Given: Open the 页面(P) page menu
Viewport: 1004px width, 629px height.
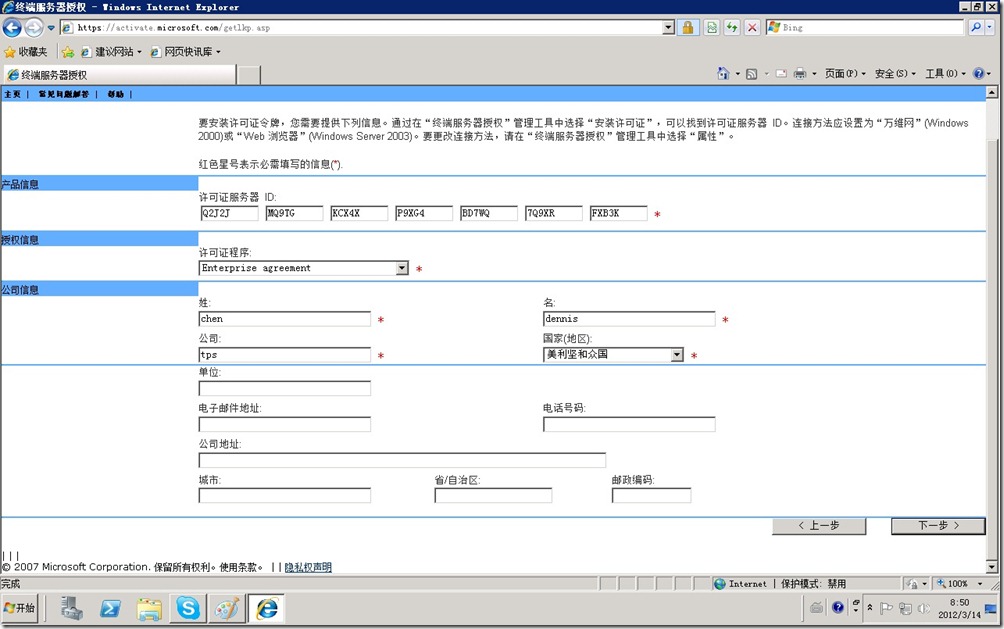Looking at the screenshot, I should (x=845, y=74).
